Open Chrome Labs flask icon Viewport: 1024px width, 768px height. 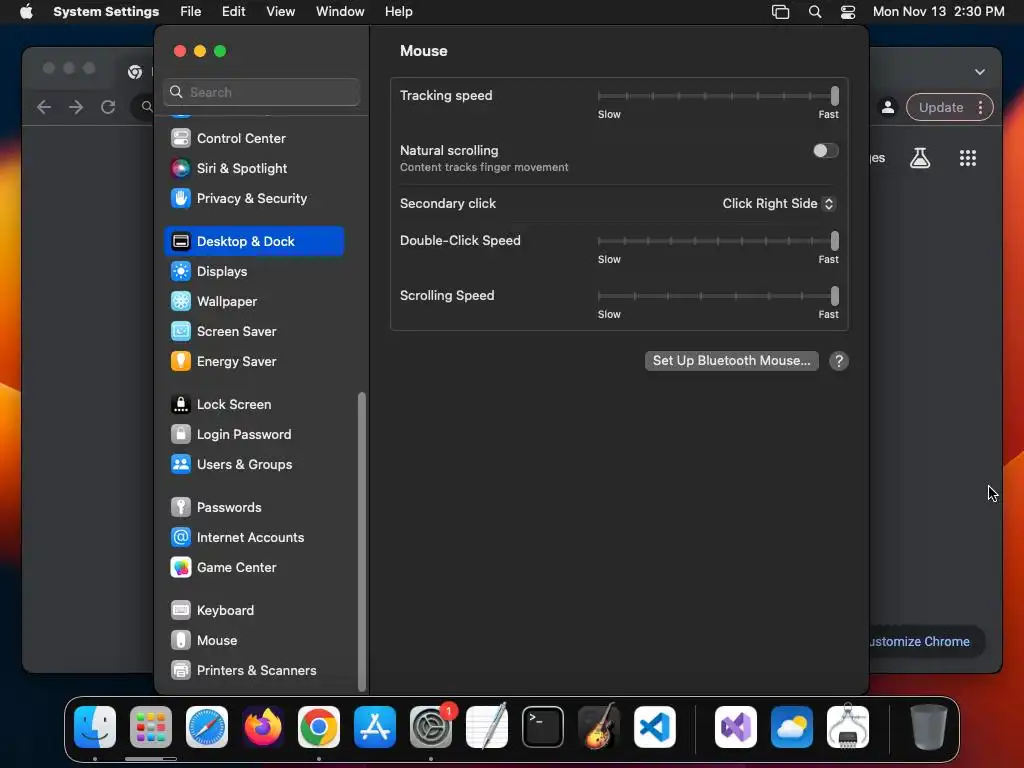click(920, 158)
